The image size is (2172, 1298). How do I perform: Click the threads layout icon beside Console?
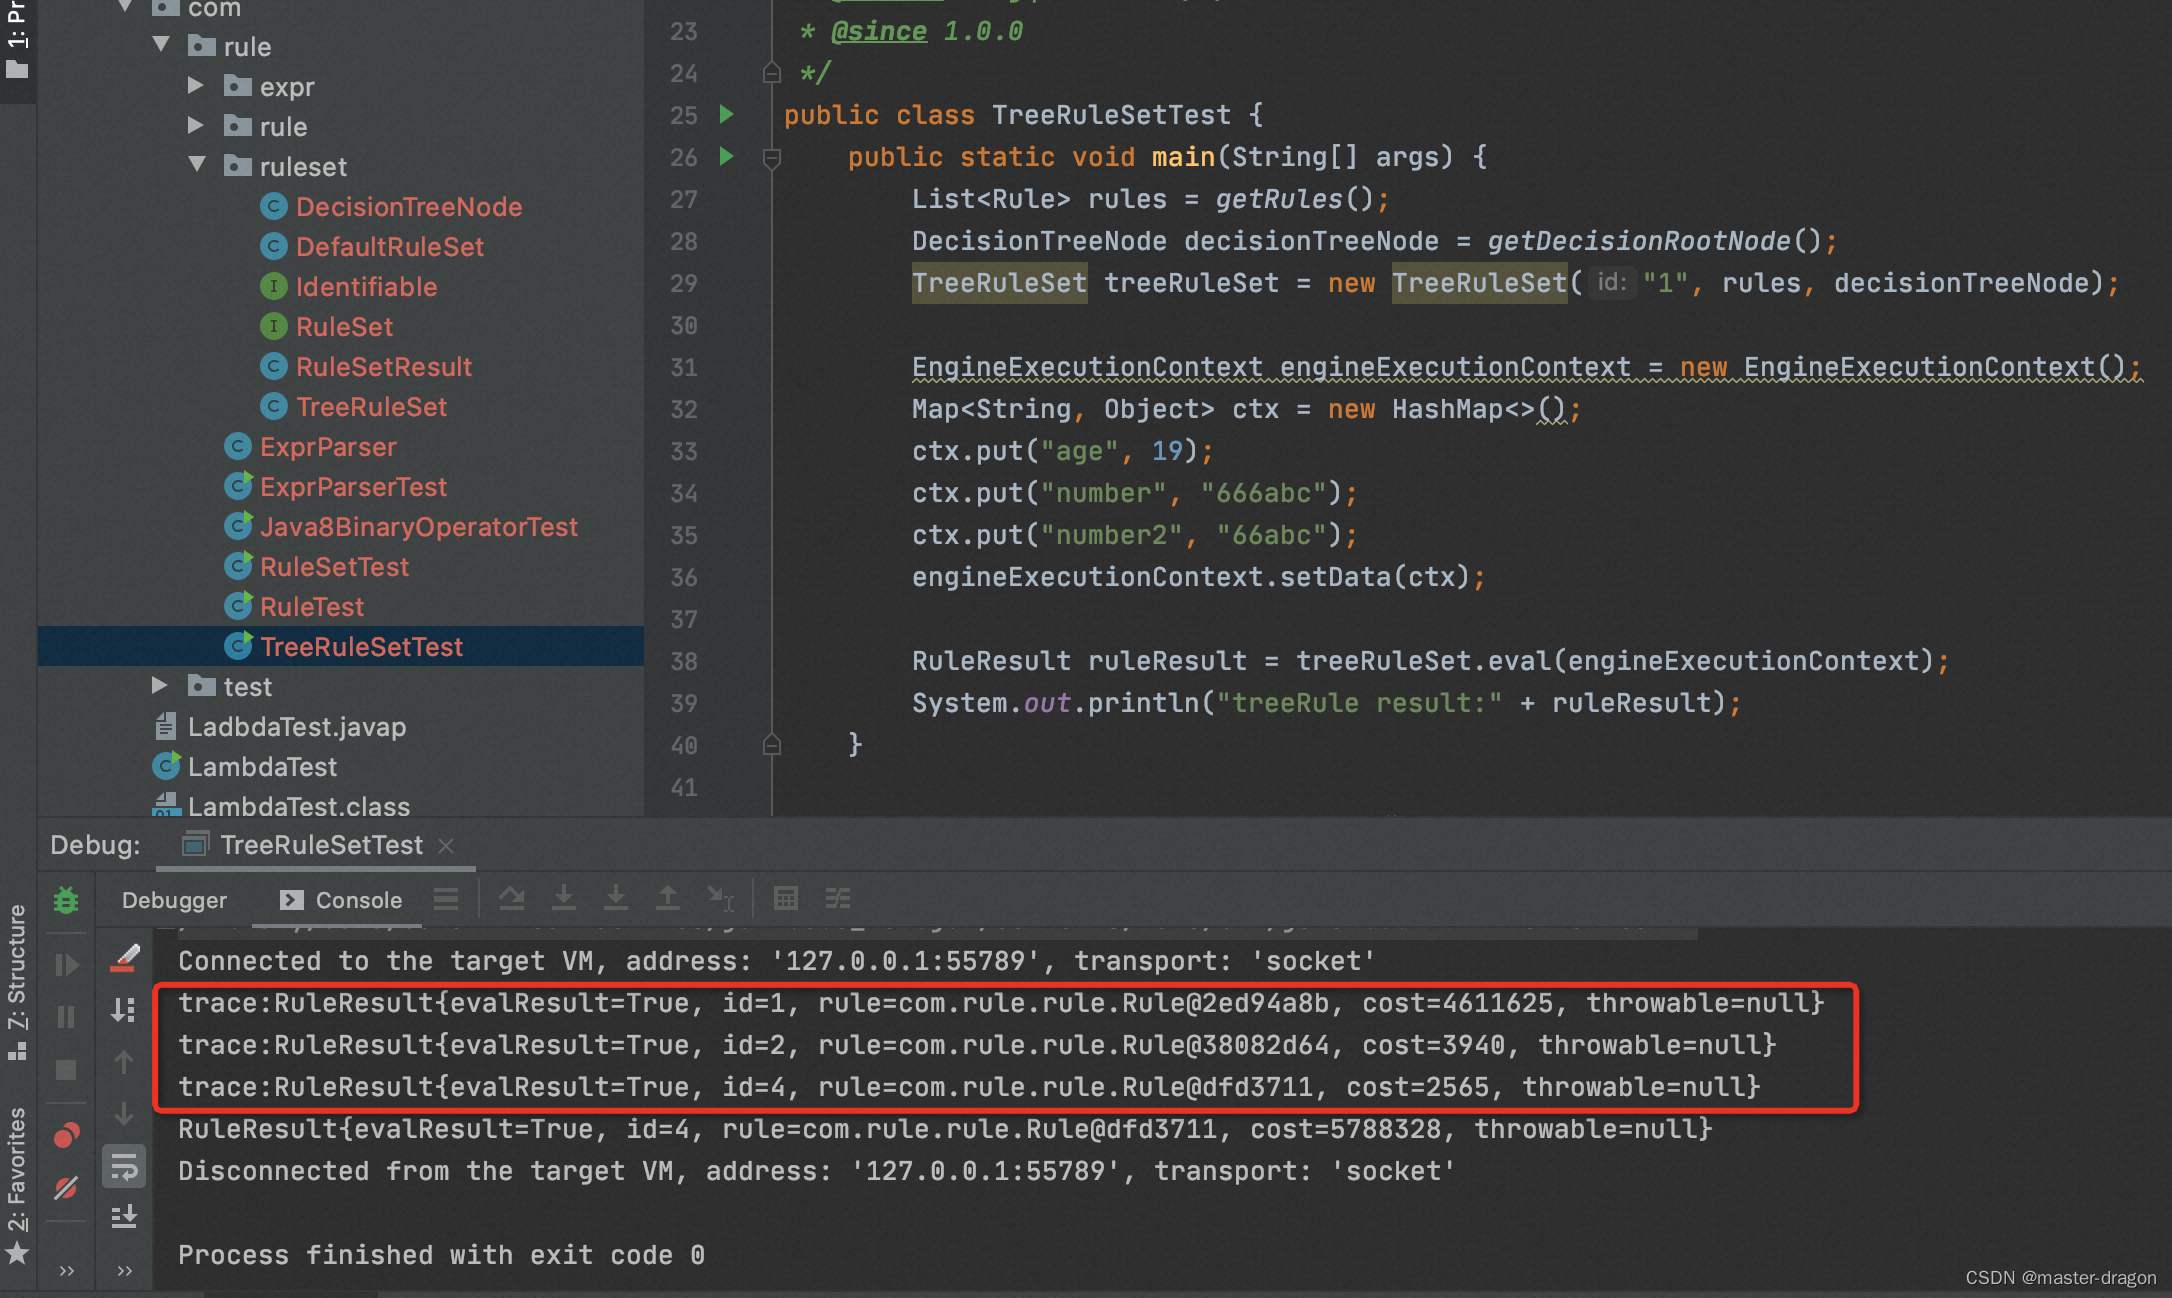[446, 899]
